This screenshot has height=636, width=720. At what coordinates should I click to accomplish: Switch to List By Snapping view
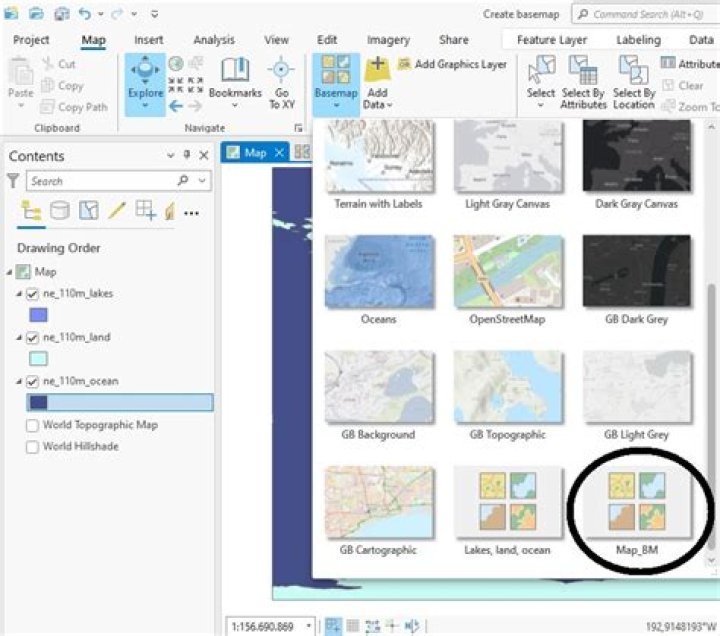(146, 211)
